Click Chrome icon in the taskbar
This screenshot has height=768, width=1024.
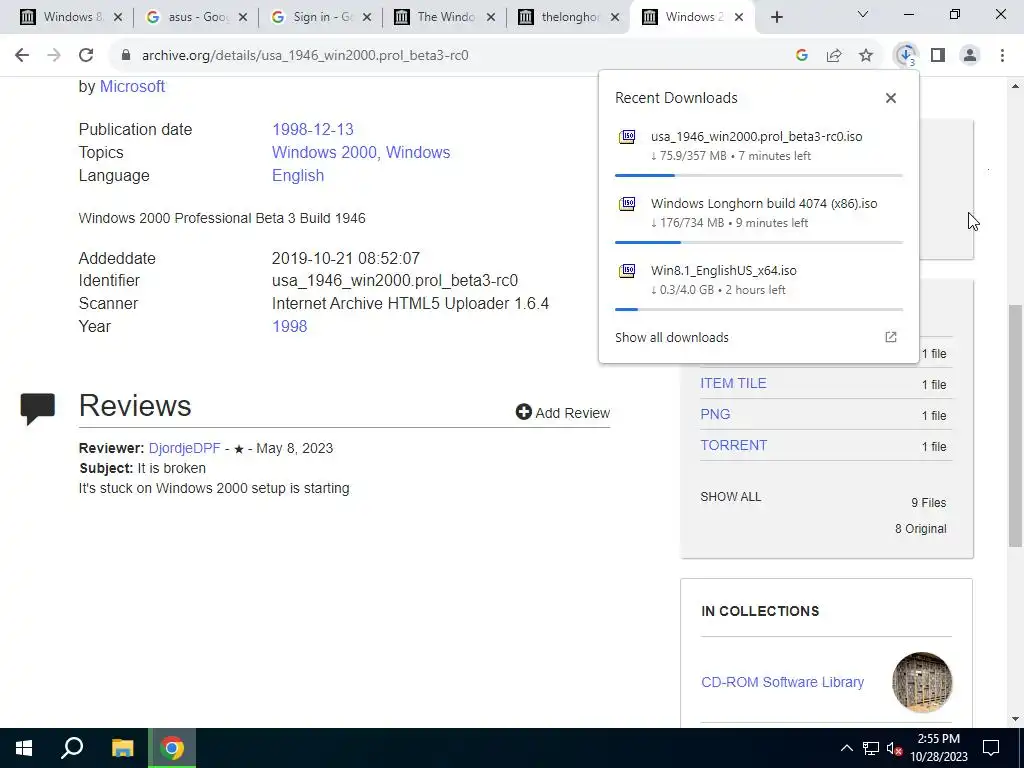click(x=172, y=748)
